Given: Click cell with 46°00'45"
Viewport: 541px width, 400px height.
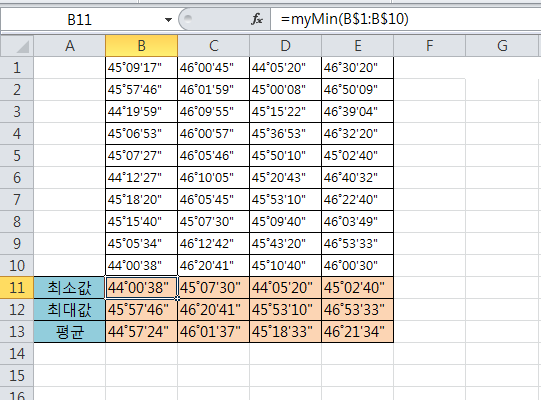Looking at the screenshot, I should tap(214, 68).
